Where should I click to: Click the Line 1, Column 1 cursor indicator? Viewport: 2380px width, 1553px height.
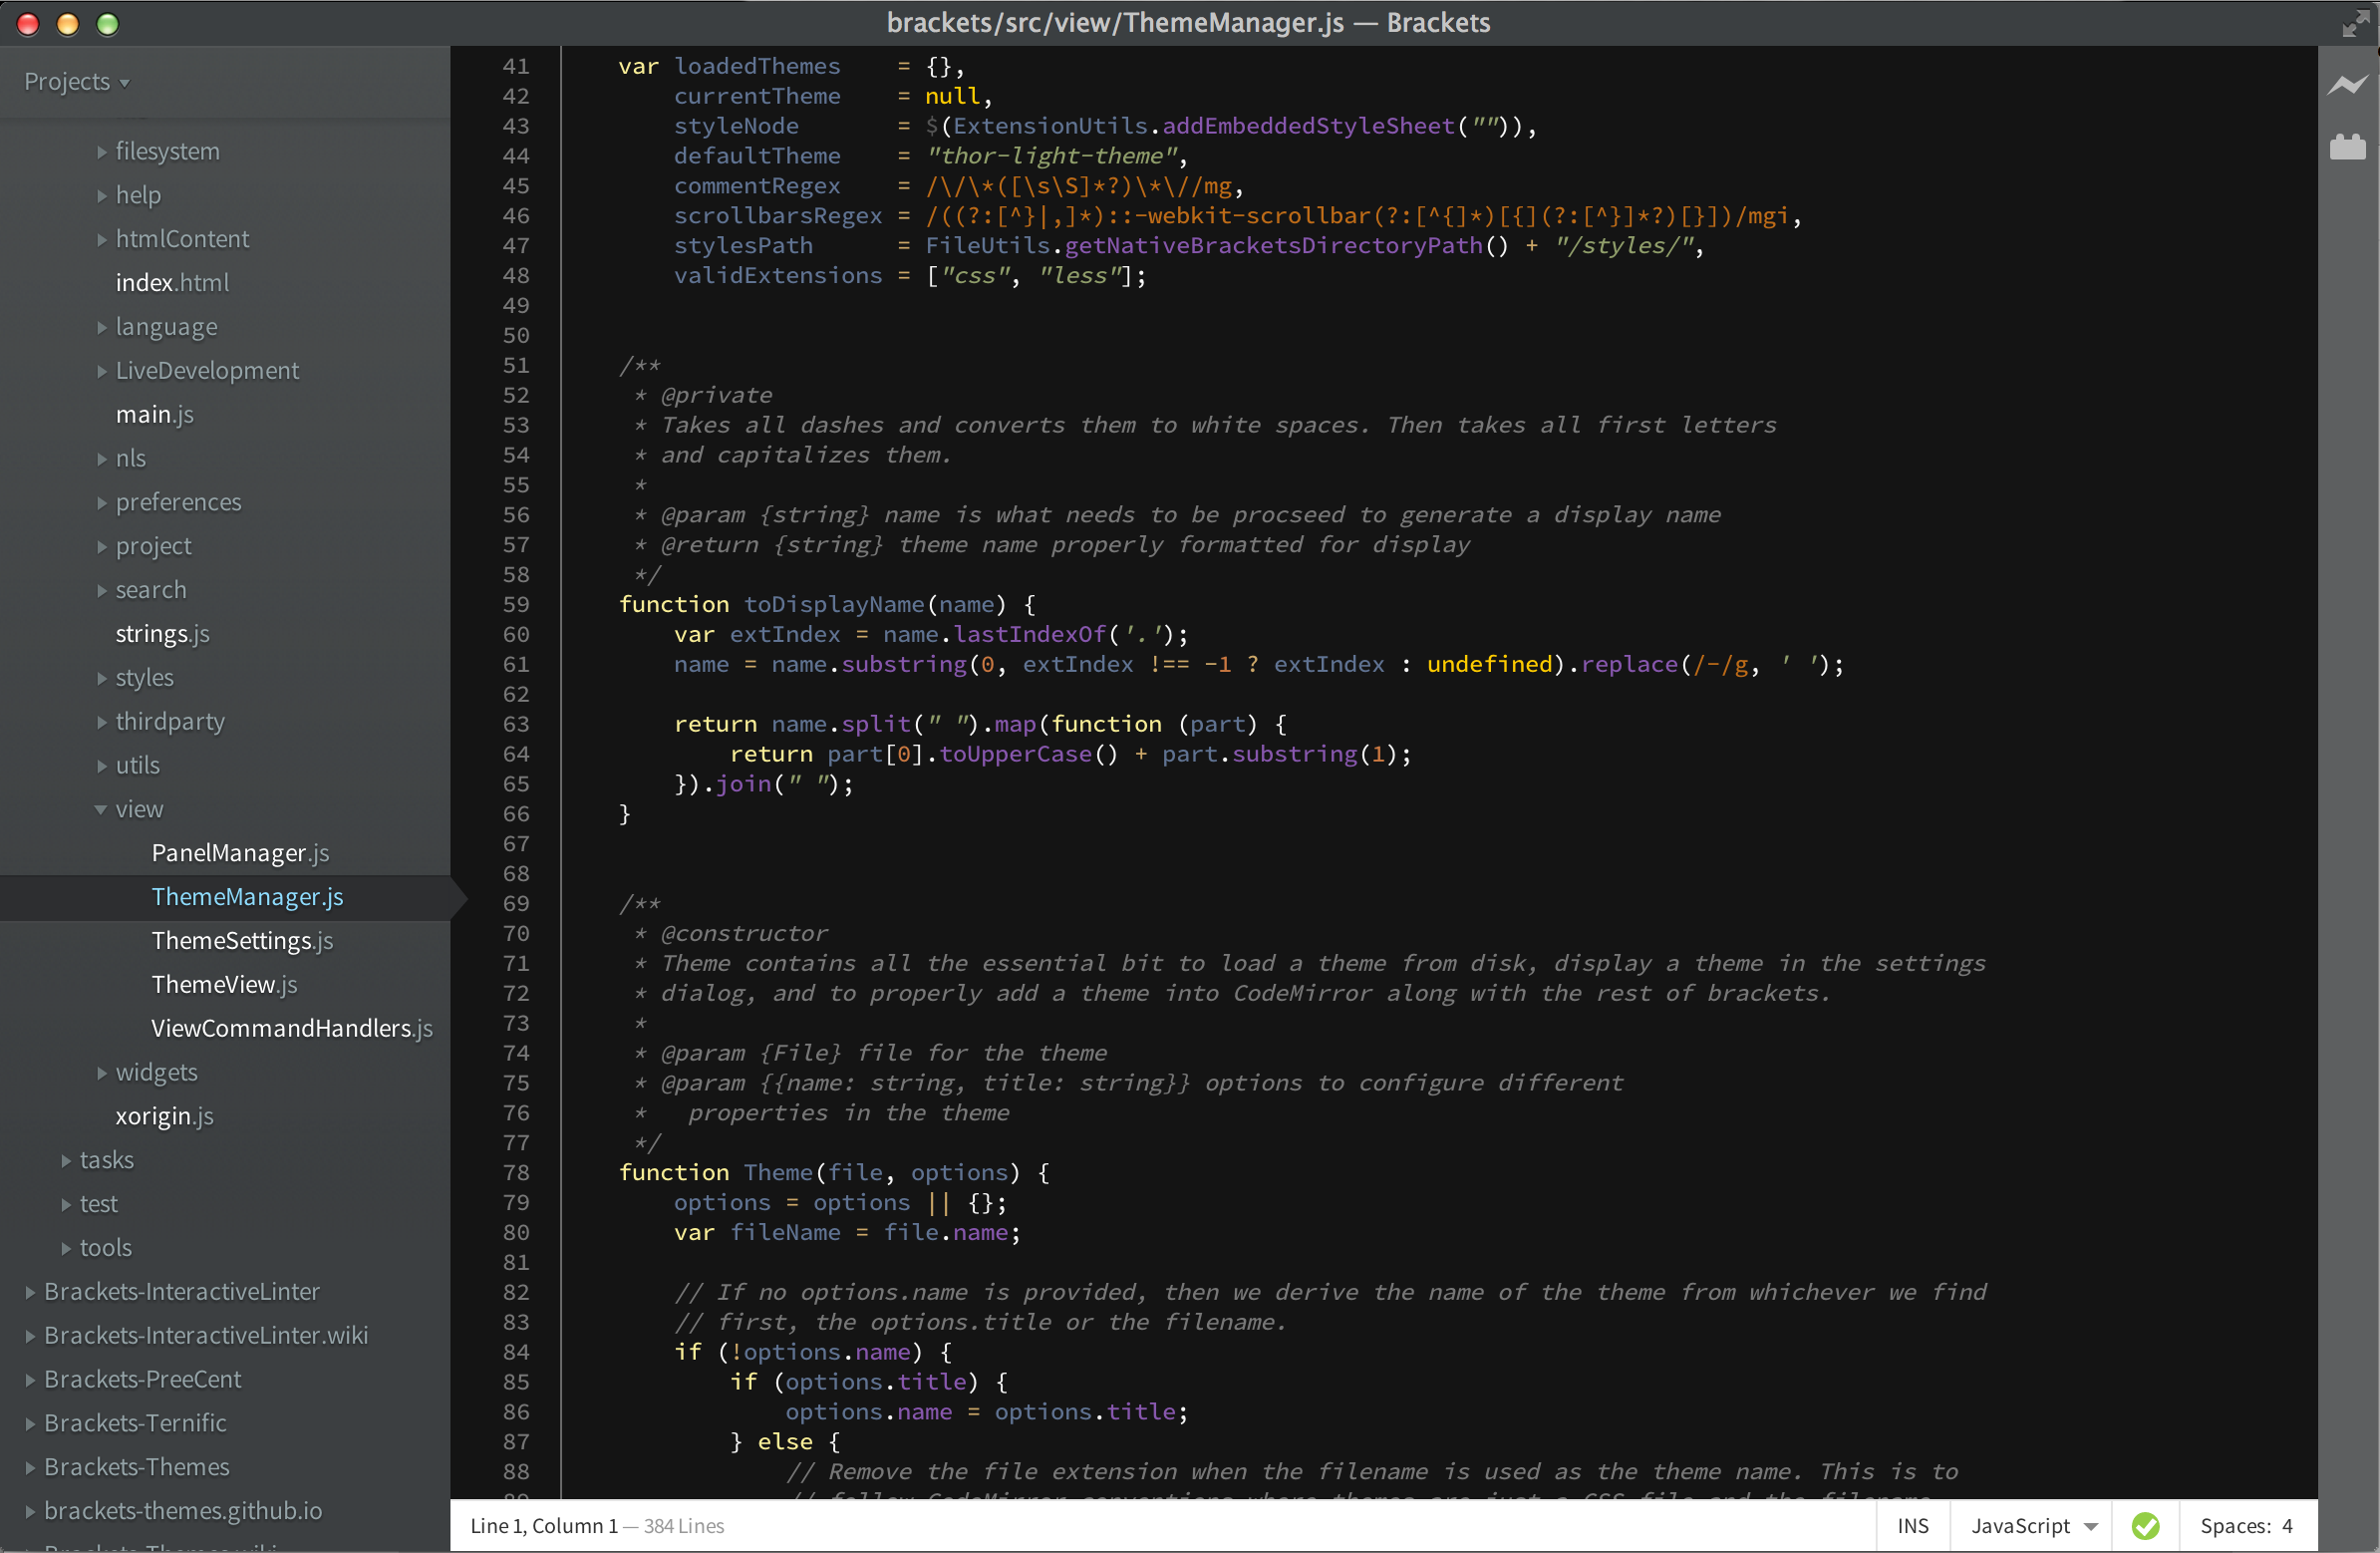(543, 1525)
